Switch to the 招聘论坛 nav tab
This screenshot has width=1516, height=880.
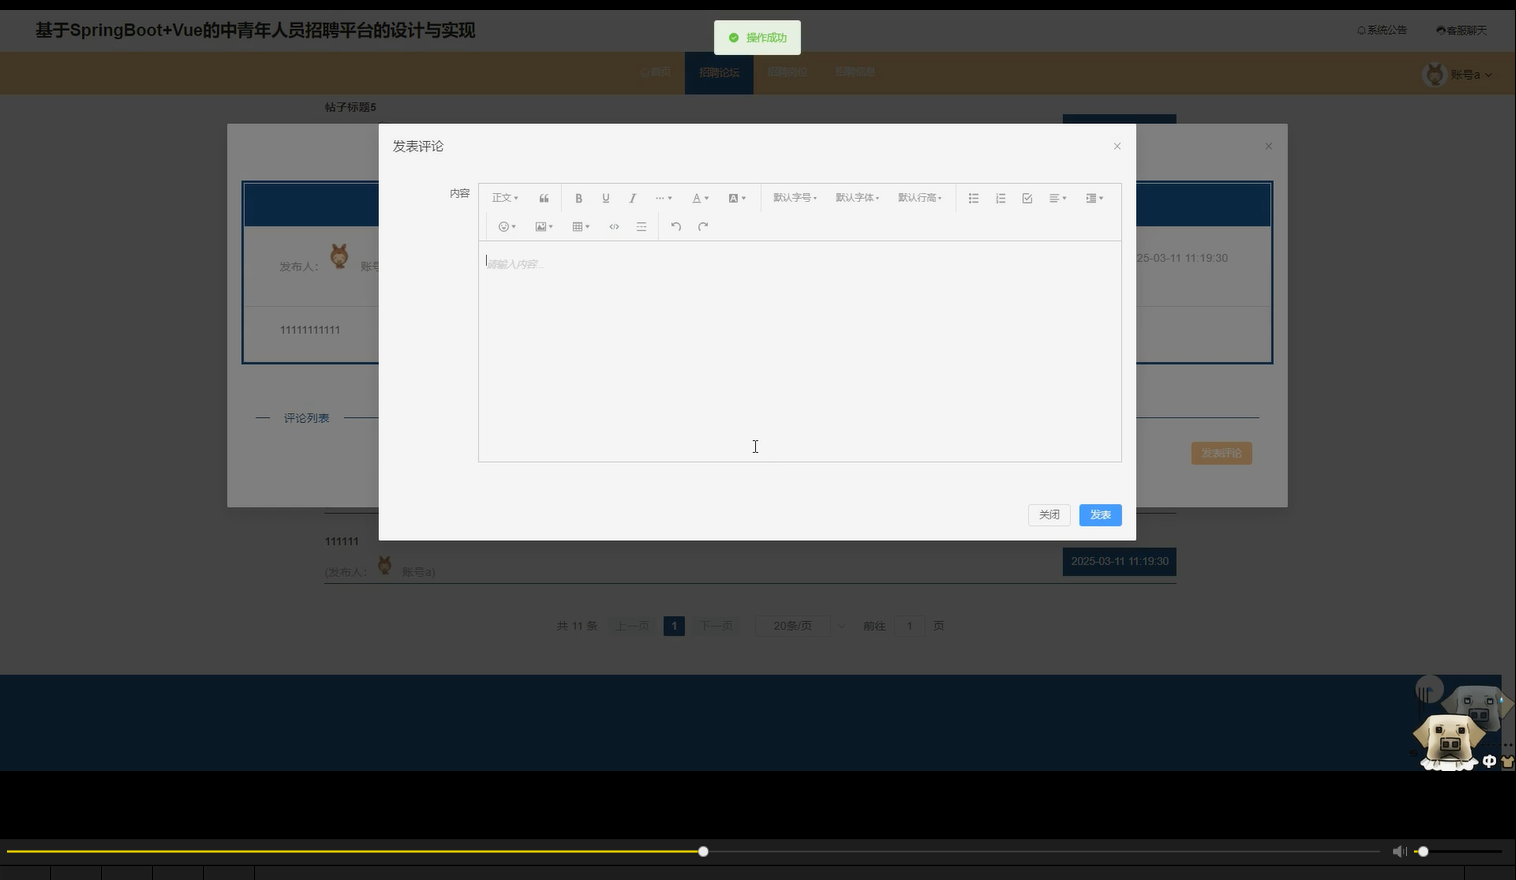coord(719,72)
